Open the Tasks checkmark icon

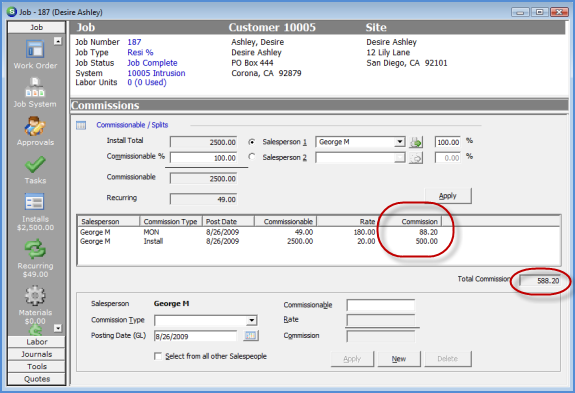click(x=35, y=165)
